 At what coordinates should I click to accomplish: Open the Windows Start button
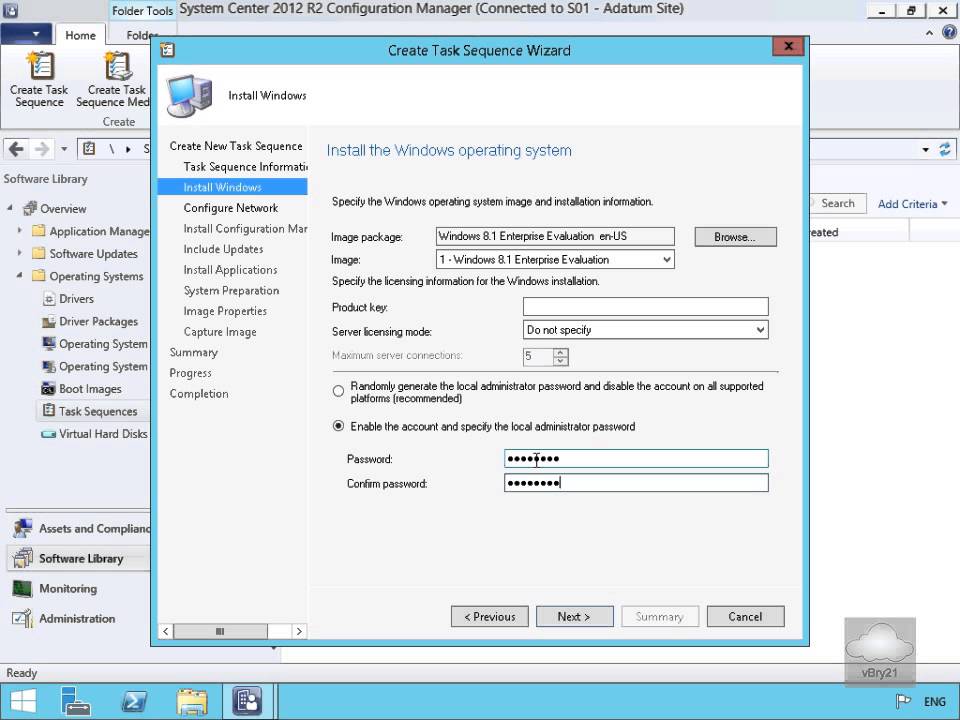[23, 701]
